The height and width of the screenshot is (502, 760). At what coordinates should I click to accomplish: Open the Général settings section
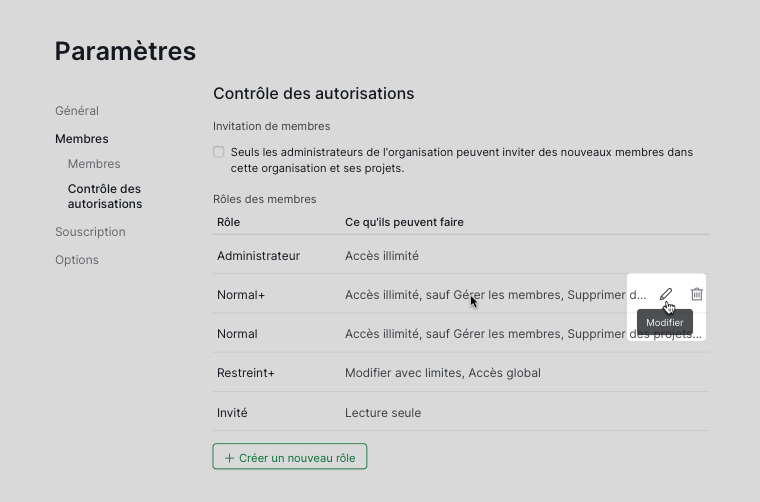tap(77, 111)
